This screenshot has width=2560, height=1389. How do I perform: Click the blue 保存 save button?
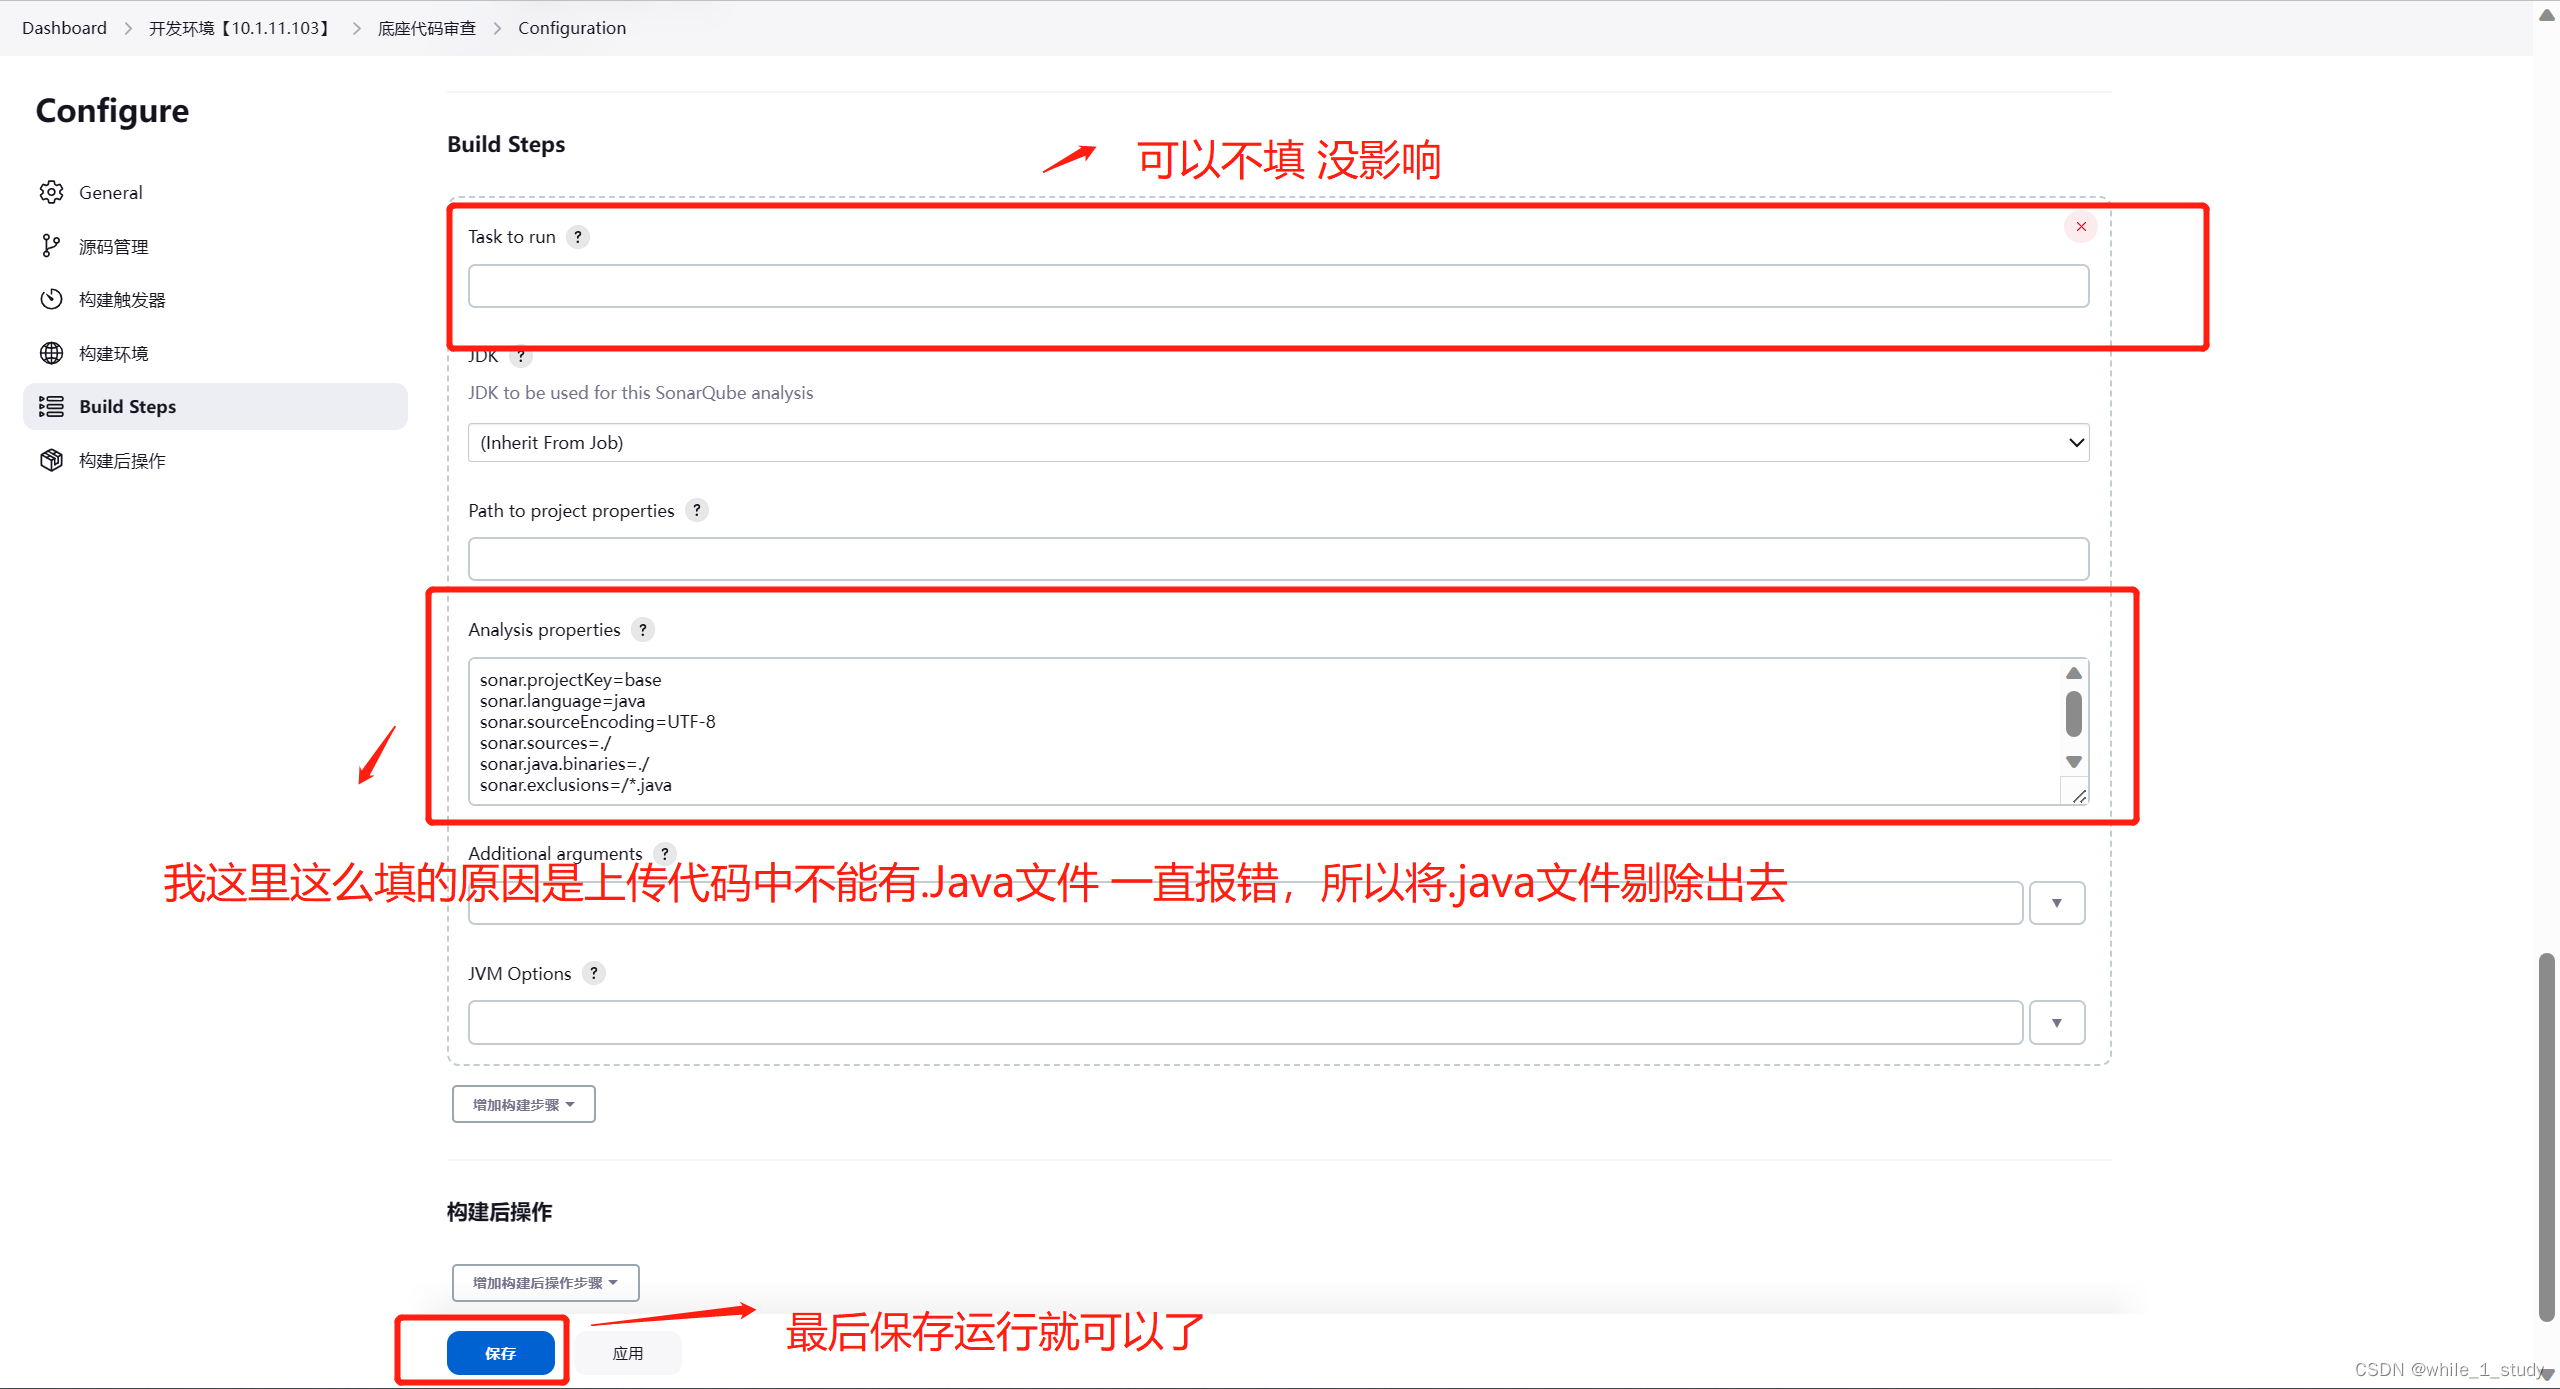coord(500,1353)
